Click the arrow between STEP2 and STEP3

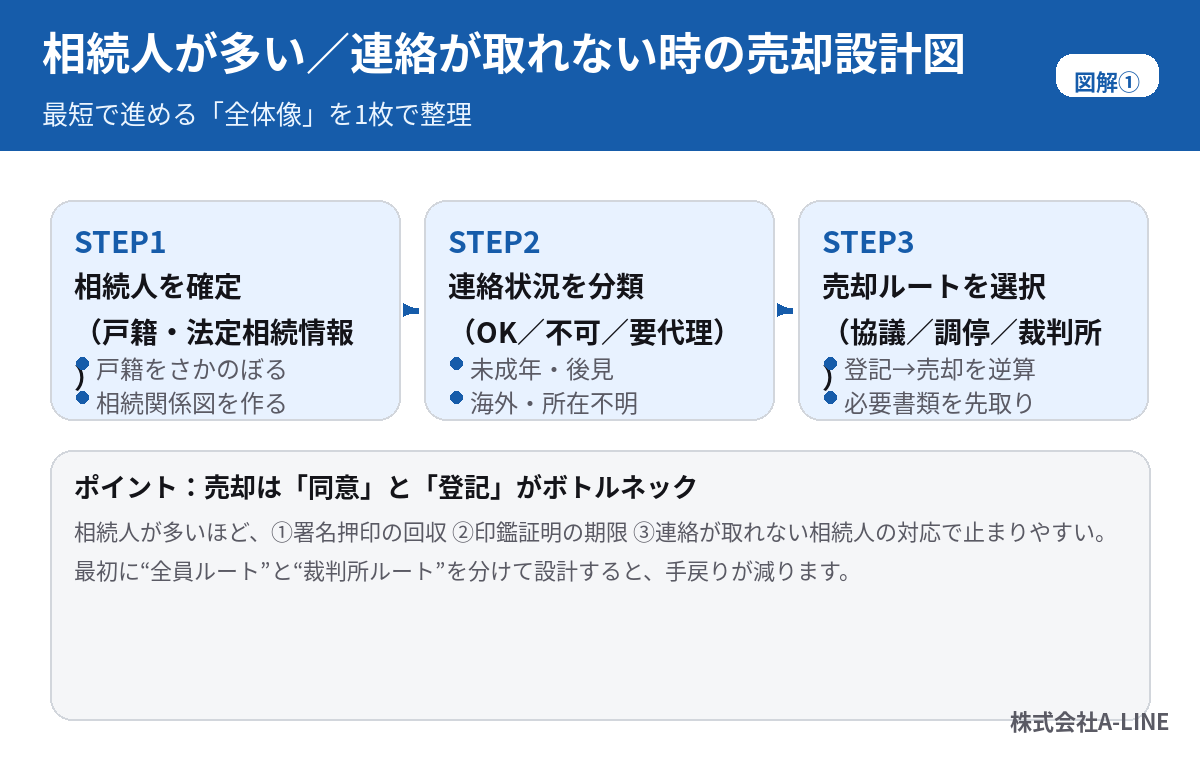[785, 310]
